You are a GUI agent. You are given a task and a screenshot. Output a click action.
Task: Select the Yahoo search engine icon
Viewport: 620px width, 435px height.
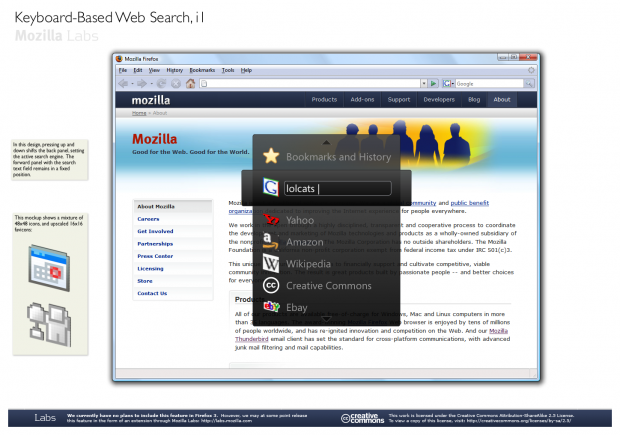point(270,220)
